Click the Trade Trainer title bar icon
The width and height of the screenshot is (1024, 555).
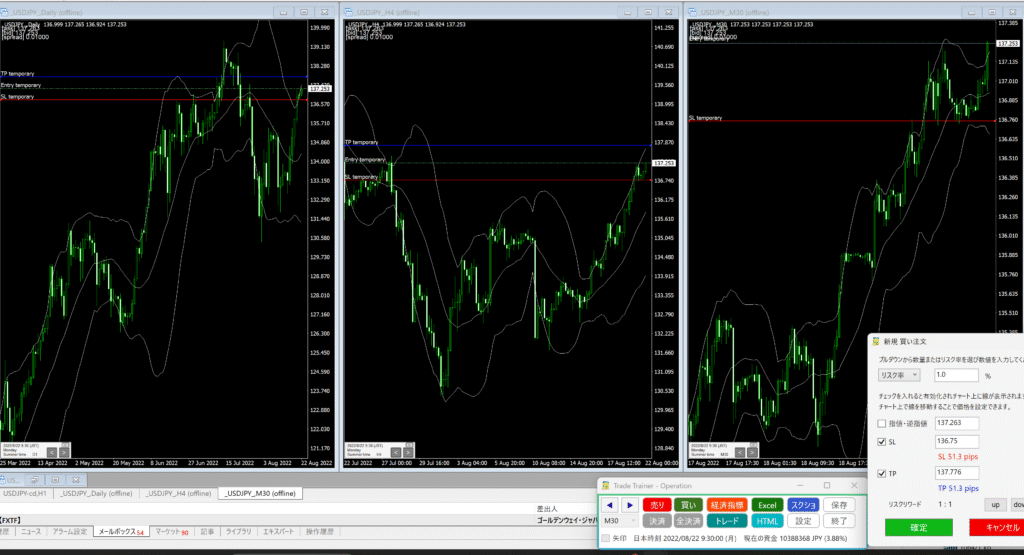click(x=605, y=486)
